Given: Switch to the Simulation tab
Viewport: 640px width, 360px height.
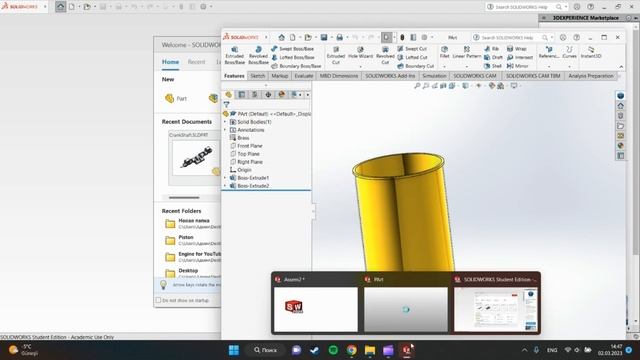Looking at the screenshot, I should coord(434,76).
